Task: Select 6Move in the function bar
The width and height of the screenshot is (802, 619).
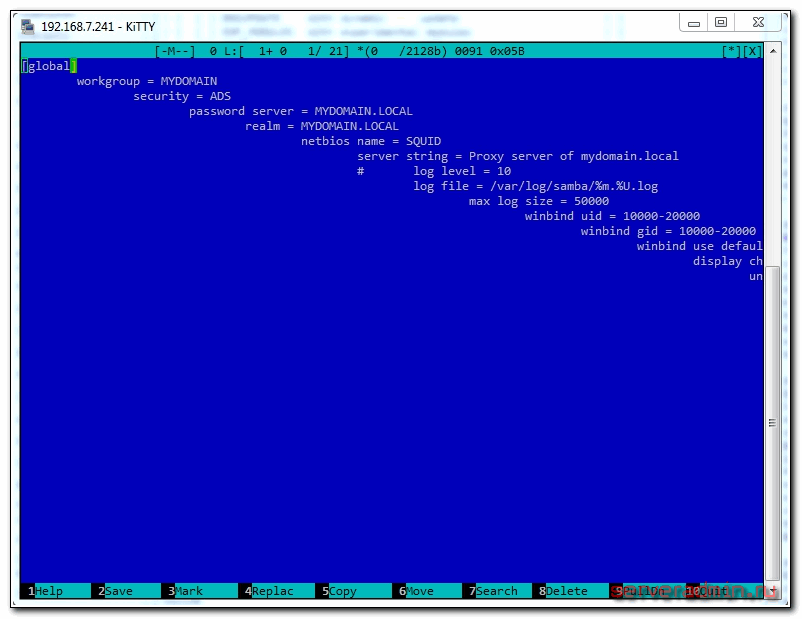Action: (416, 591)
